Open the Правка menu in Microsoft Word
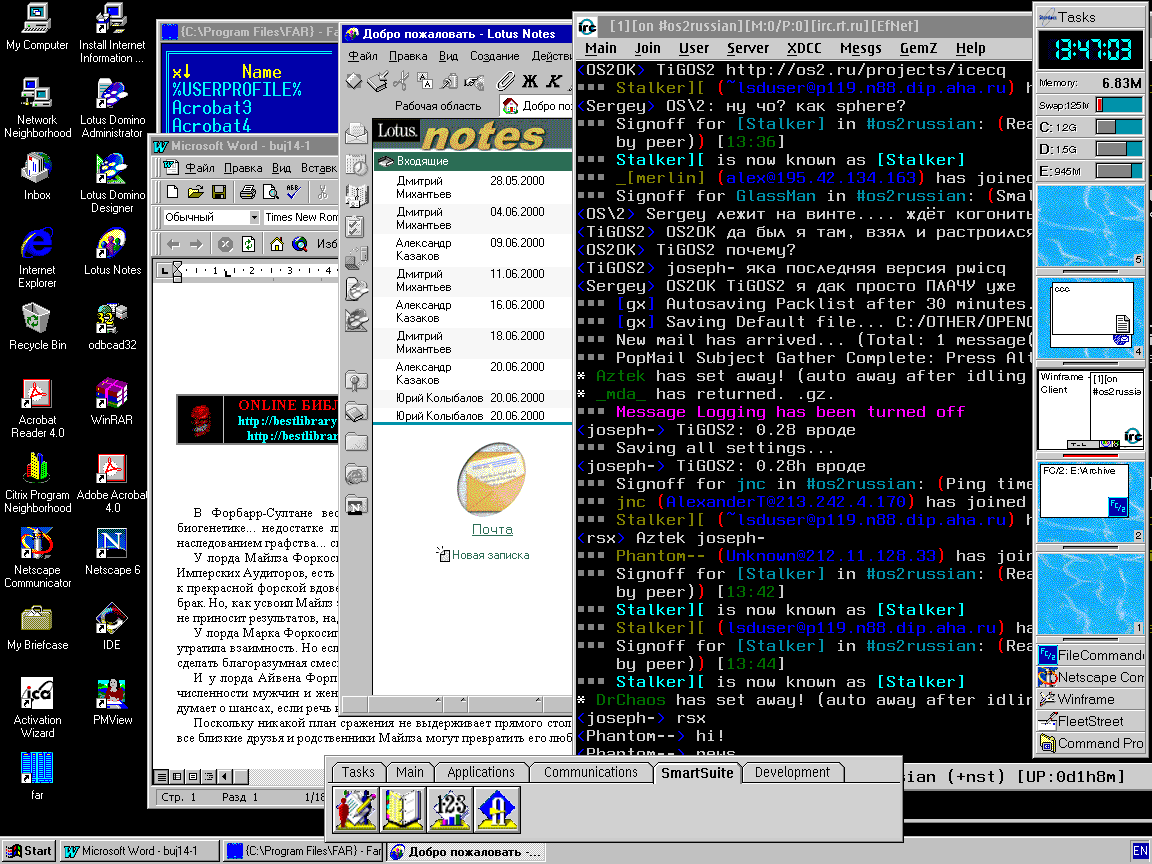This screenshot has height=864, width=1152. (x=243, y=168)
